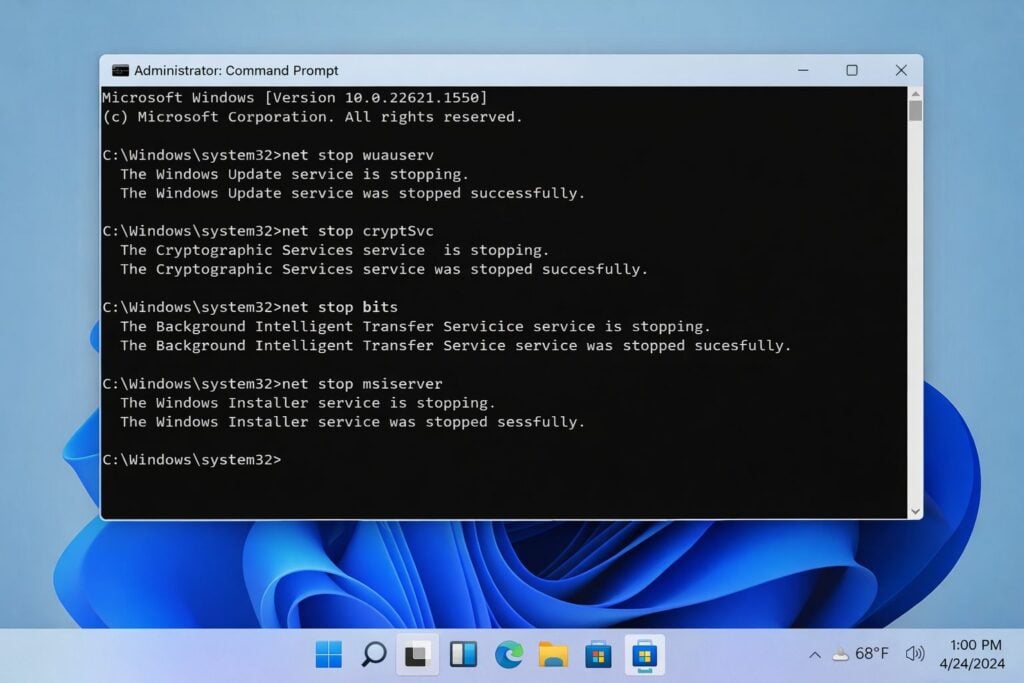Open the Microsoft Store
Viewport: 1024px width, 683px height.
point(598,654)
